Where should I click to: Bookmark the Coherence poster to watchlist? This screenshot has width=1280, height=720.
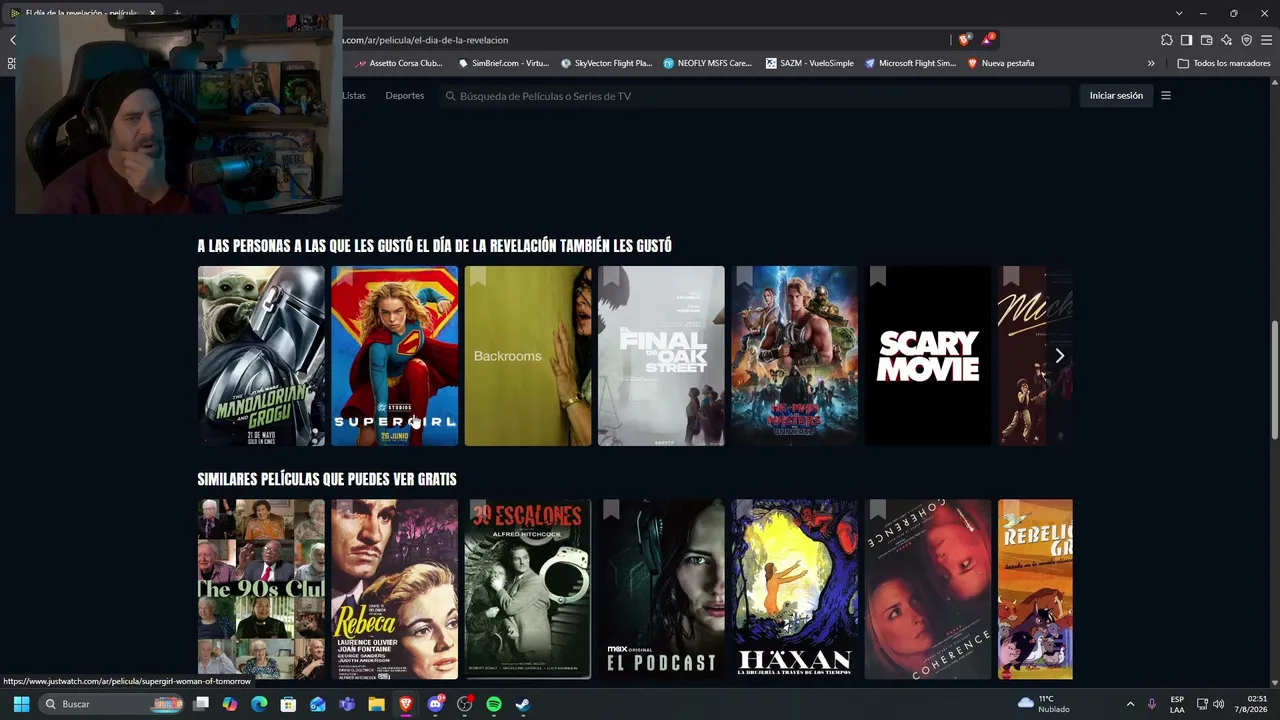click(878, 510)
